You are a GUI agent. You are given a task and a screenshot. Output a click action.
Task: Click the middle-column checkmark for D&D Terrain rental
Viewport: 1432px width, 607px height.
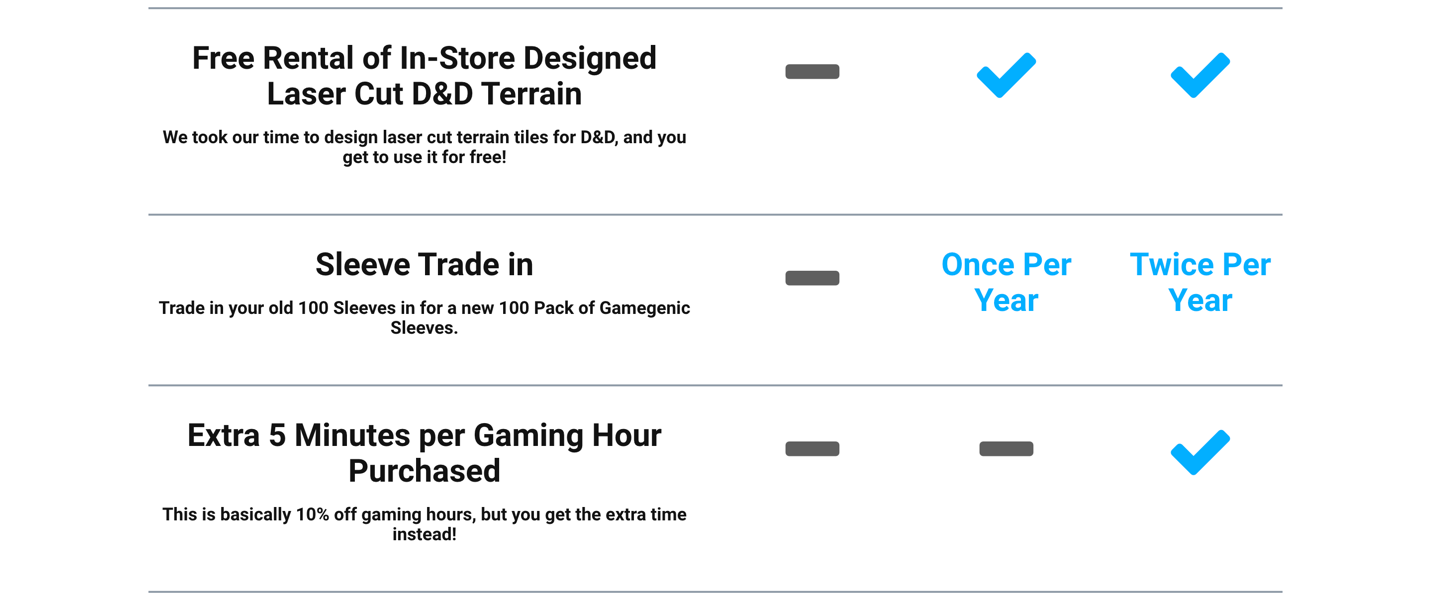click(x=1006, y=75)
